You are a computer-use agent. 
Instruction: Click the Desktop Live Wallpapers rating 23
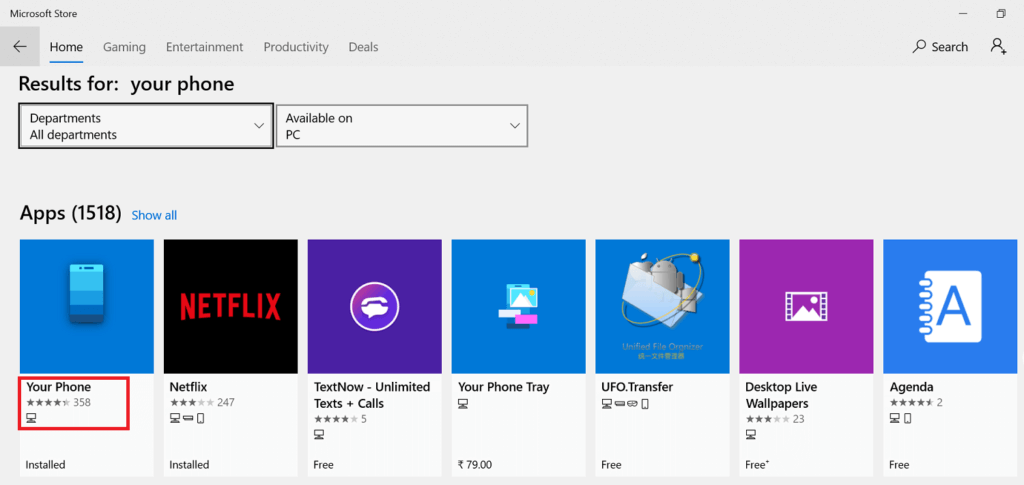[x=775, y=419]
